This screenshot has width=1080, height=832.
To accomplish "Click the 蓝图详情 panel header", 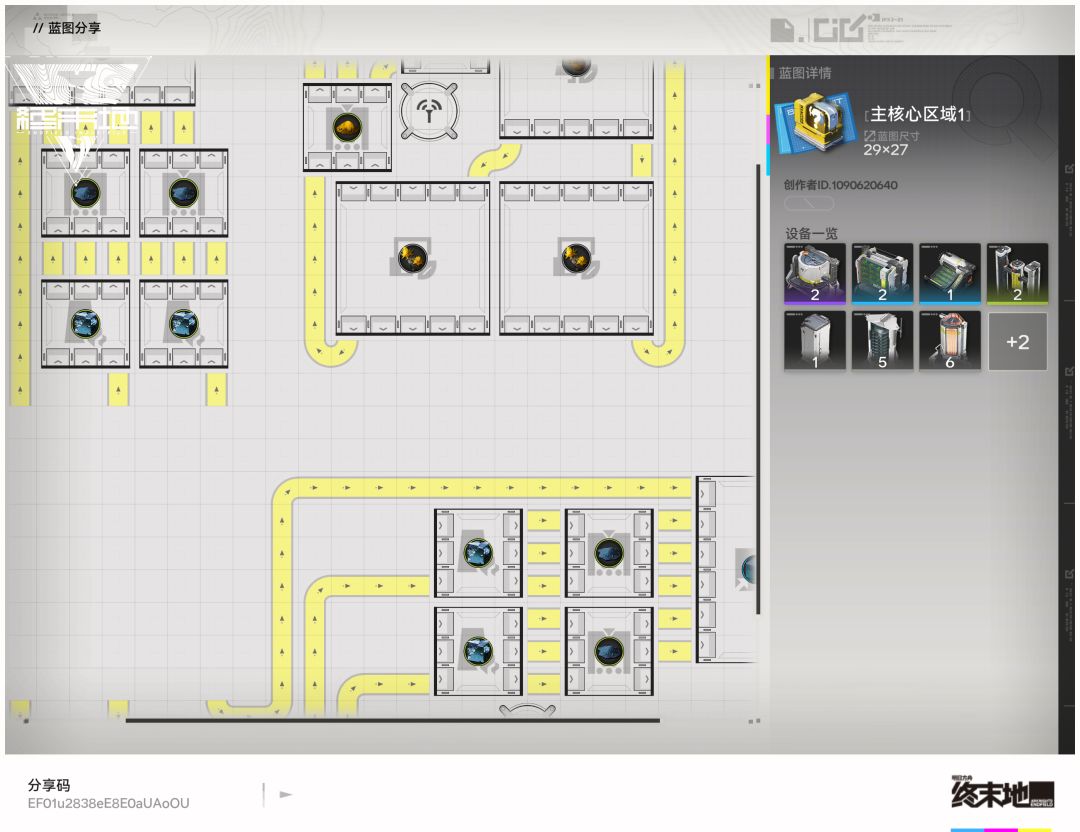I will (x=805, y=73).
